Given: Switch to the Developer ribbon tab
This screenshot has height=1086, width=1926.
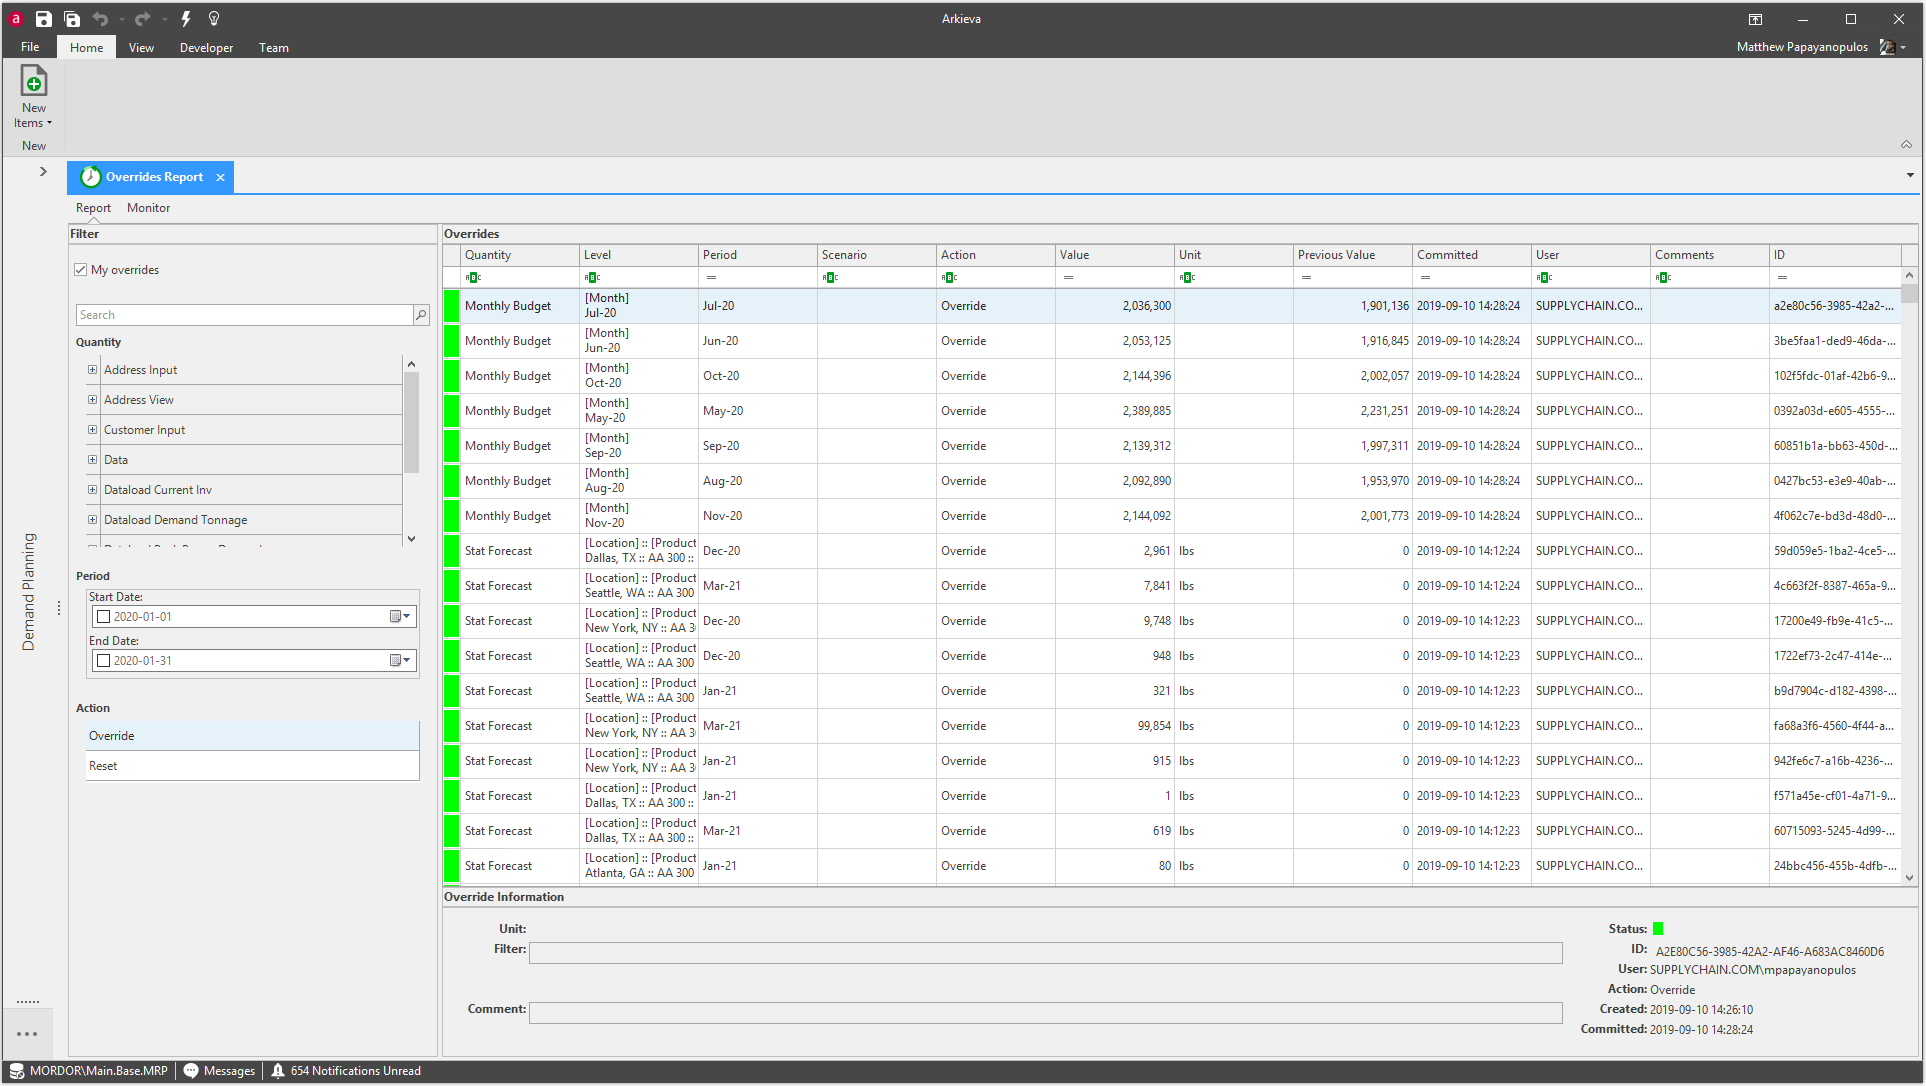Looking at the screenshot, I should pyautogui.click(x=206, y=47).
